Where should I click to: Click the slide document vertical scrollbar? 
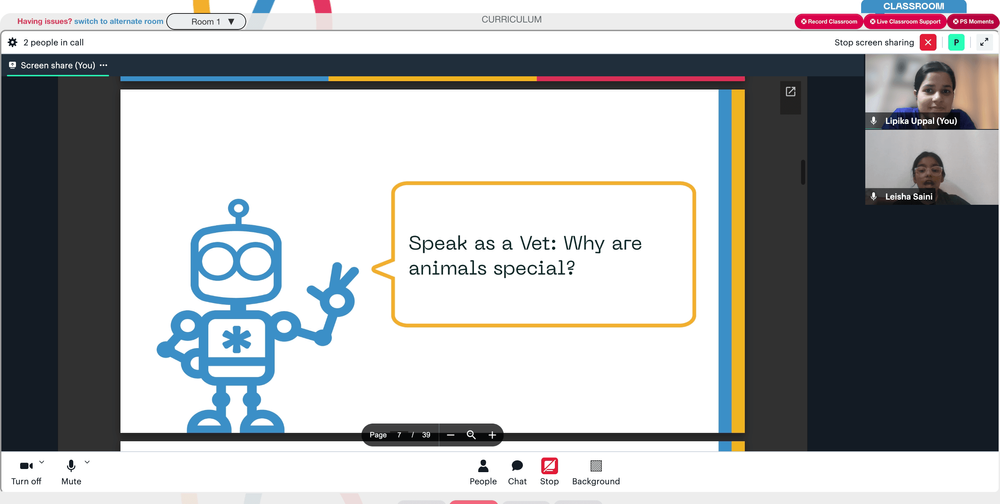tap(803, 172)
